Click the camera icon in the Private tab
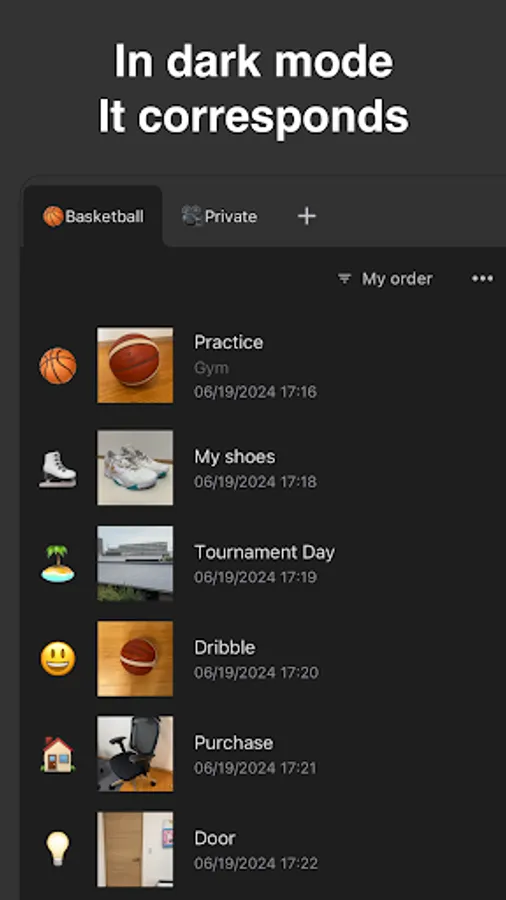This screenshot has width=506, height=900. pyautogui.click(x=192, y=216)
